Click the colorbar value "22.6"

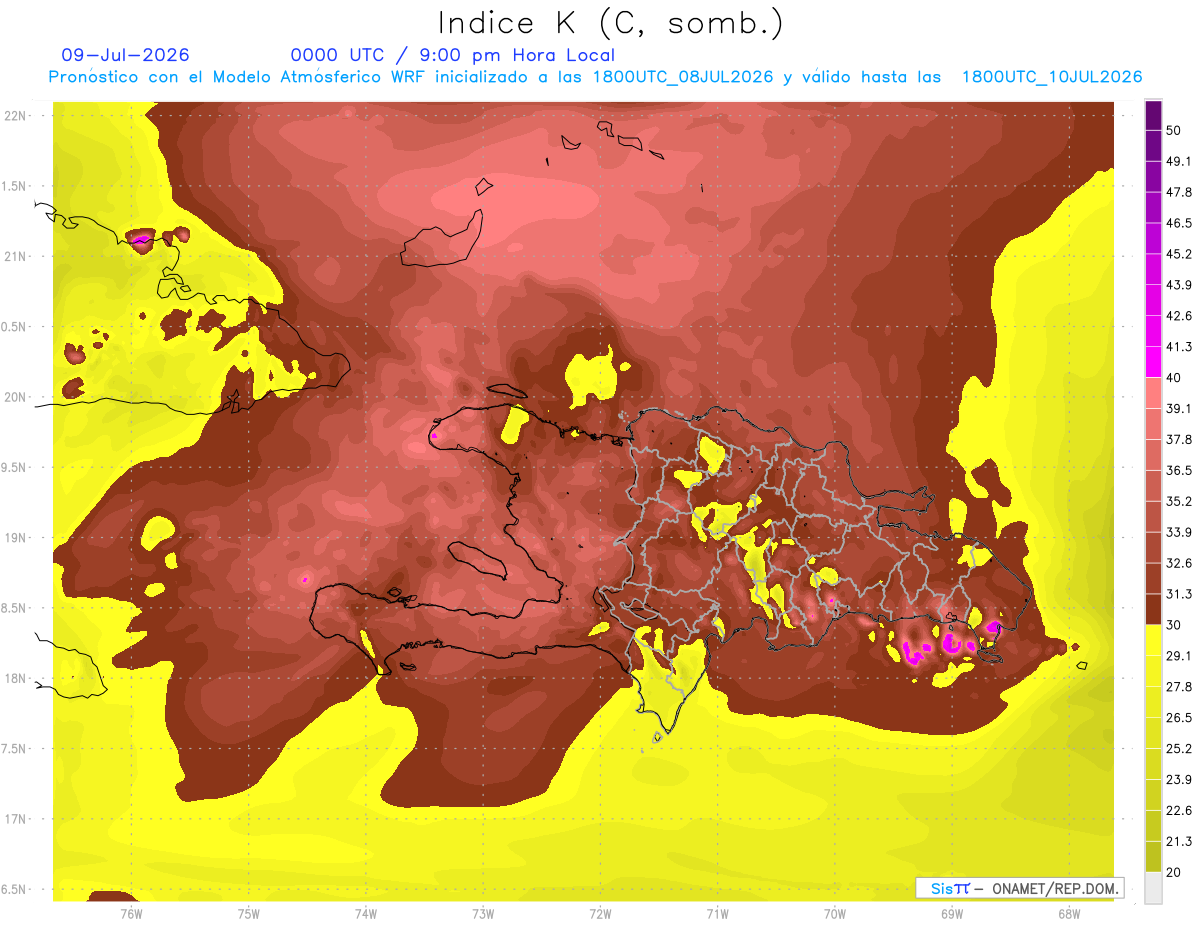(1179, 810)
